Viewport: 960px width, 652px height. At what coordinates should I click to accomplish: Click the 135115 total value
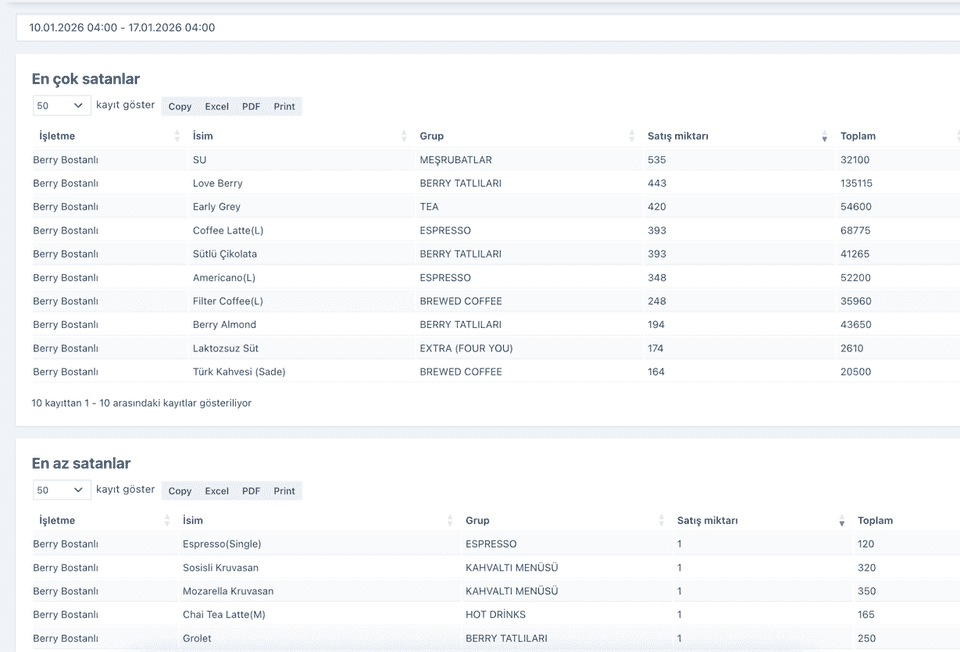click(x=856, y=183)
